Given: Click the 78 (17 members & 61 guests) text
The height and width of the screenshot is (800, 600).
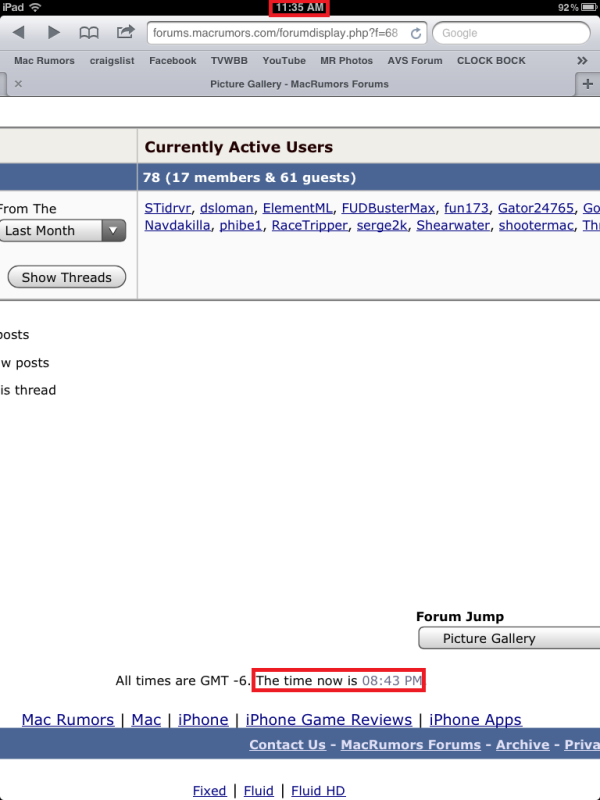Looking at the screenshot, I should point(249,178).
